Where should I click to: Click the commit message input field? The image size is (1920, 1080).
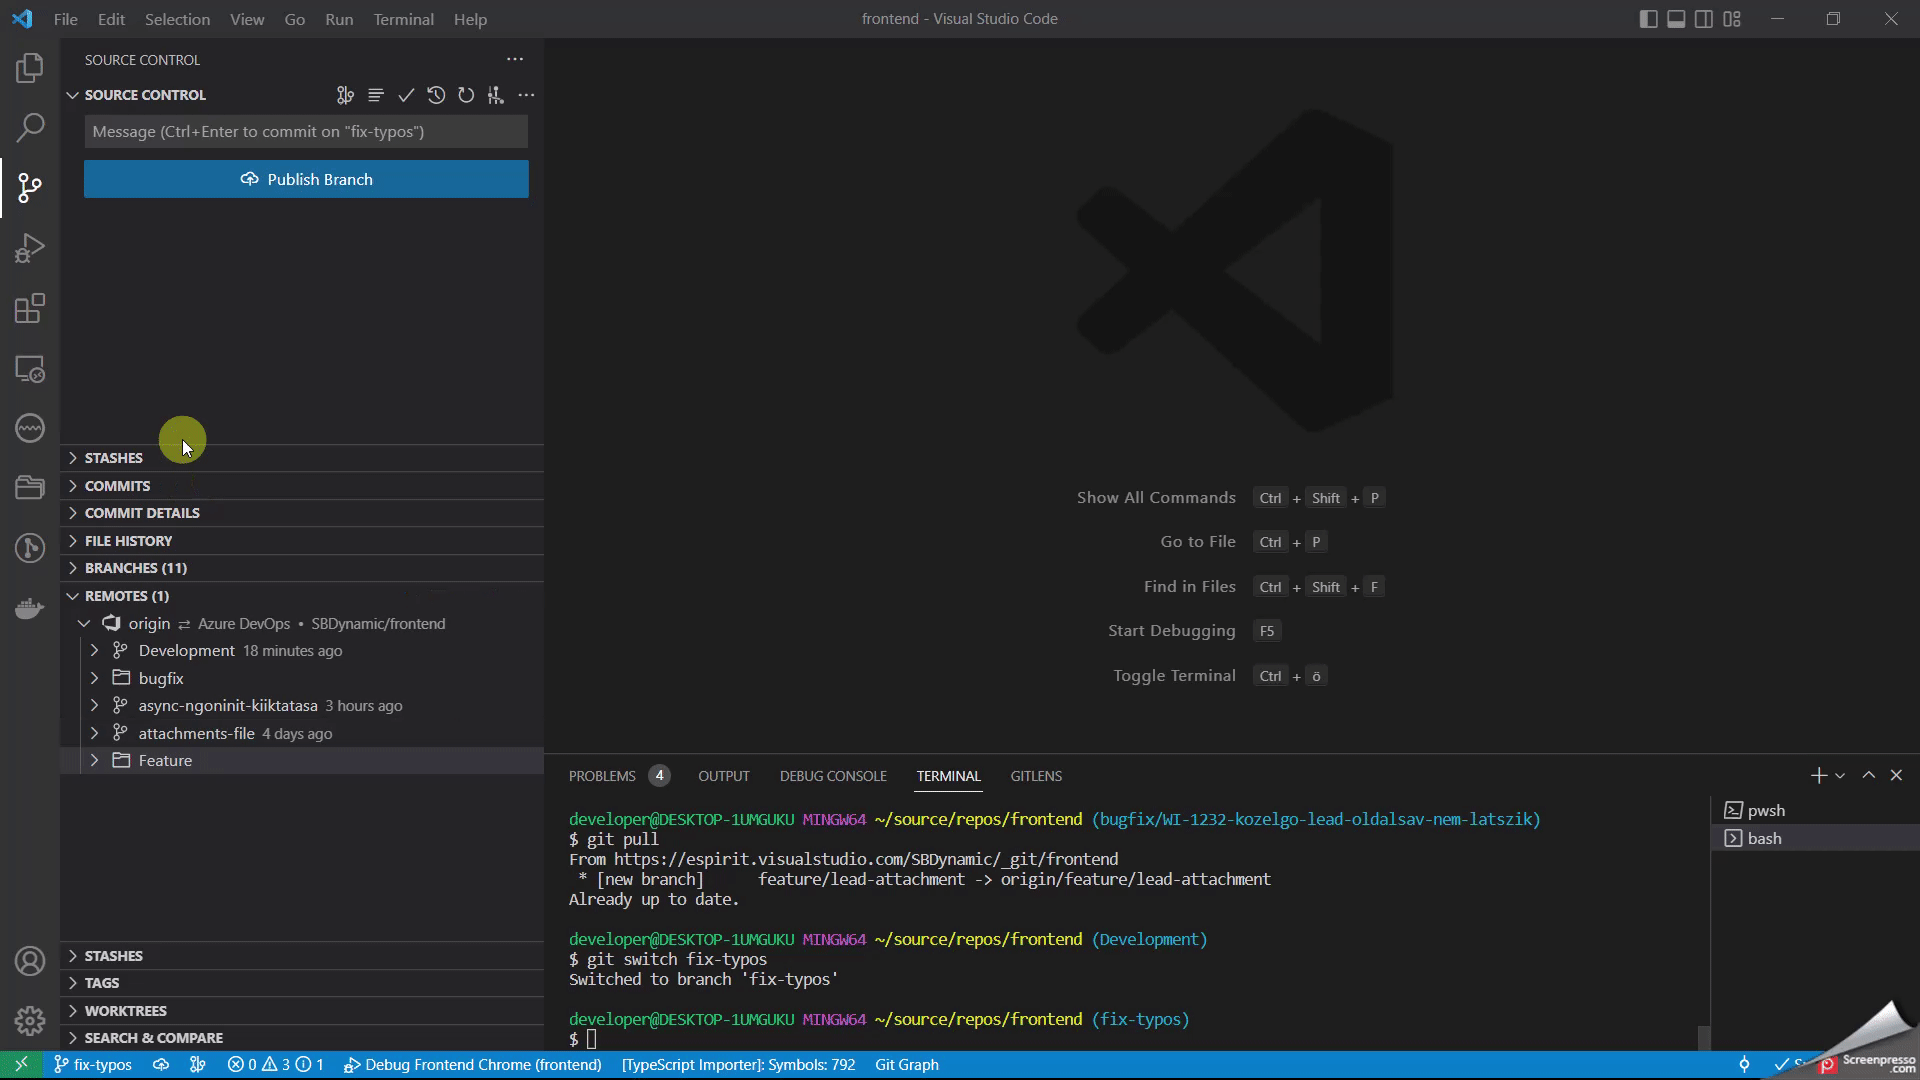(x=306, y=131)
